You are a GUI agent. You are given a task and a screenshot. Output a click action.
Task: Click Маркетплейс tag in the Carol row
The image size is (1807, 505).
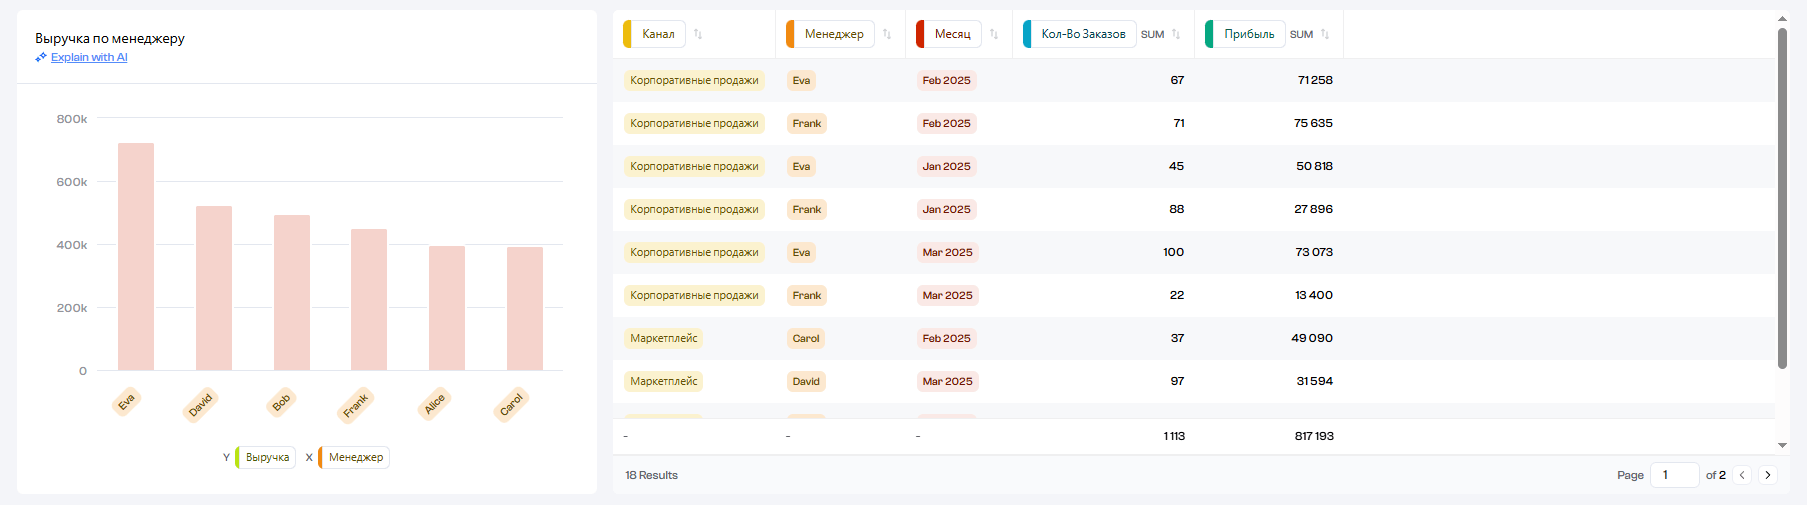click(663, 338)
